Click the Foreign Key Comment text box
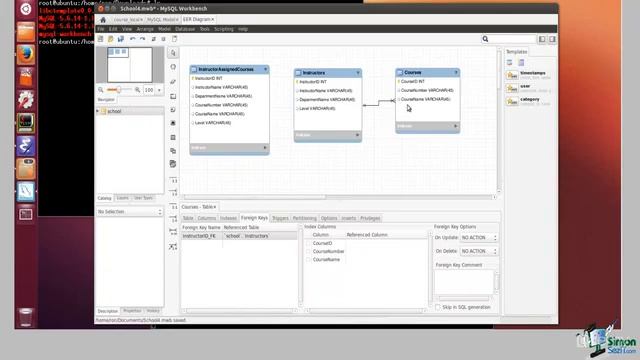The width and height of the screenshot is (640, 360). (x=464, y=282)
